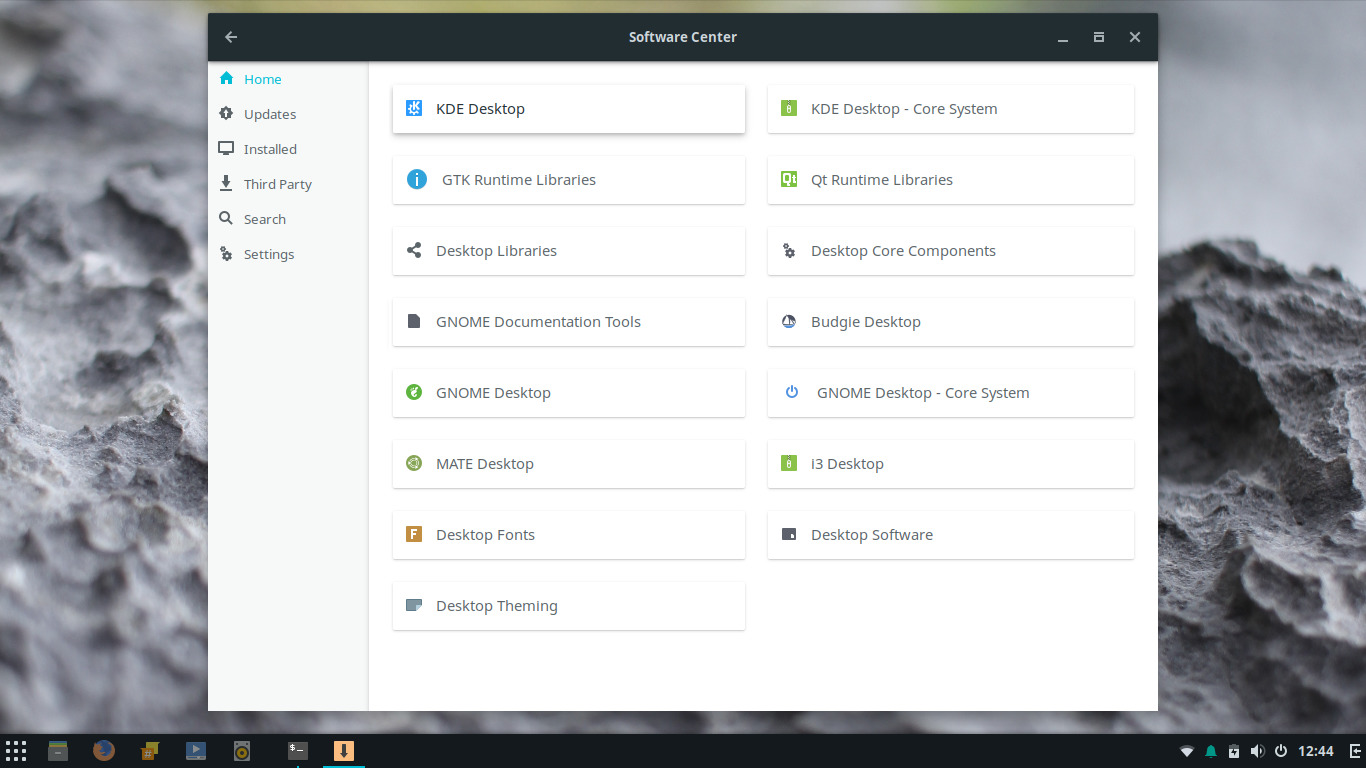Open the terminal from the taskbar
The width and height of the screenshot is (1366, 768).
[296, 750]
